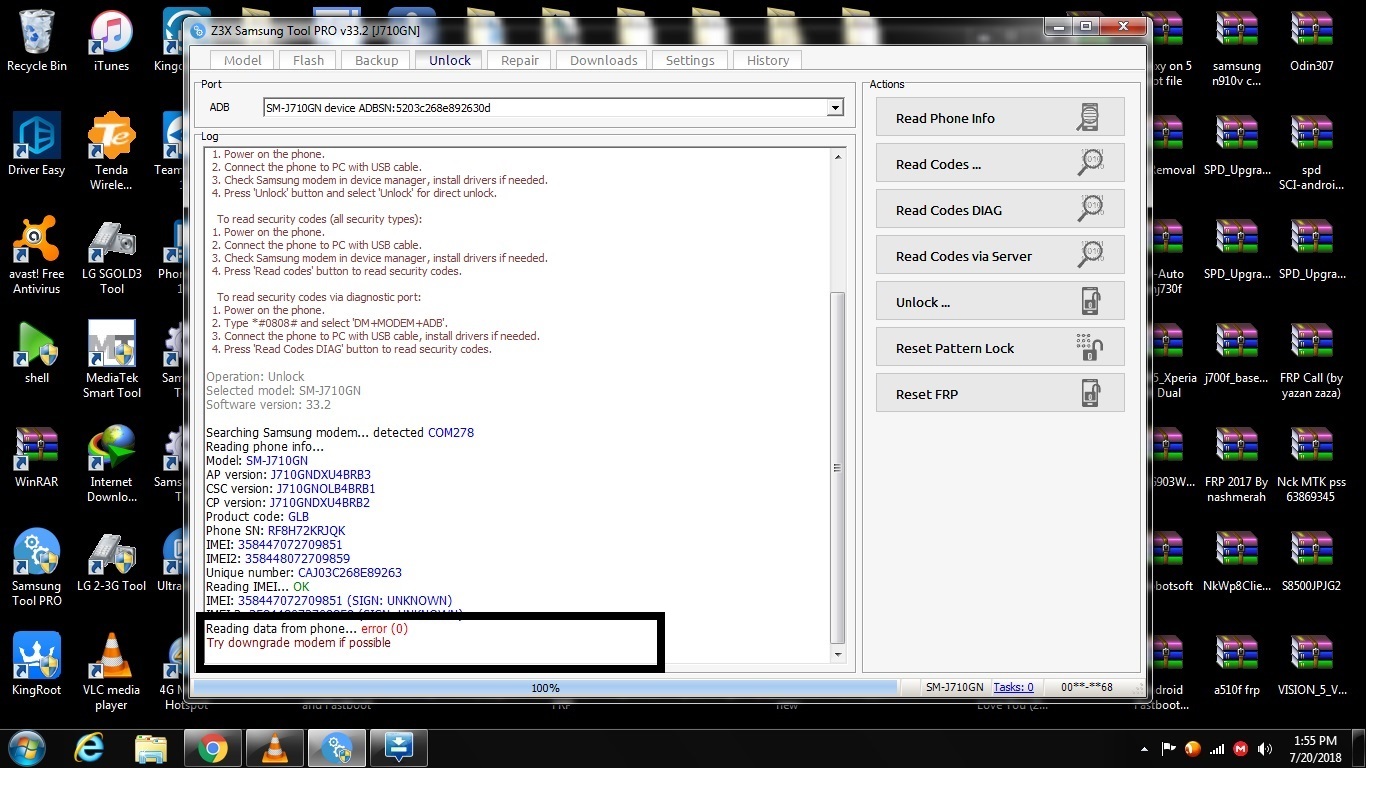This screenshot has width=1383, height=807.
Task: Click Read Phone Info button
Action: [1000, 118]
